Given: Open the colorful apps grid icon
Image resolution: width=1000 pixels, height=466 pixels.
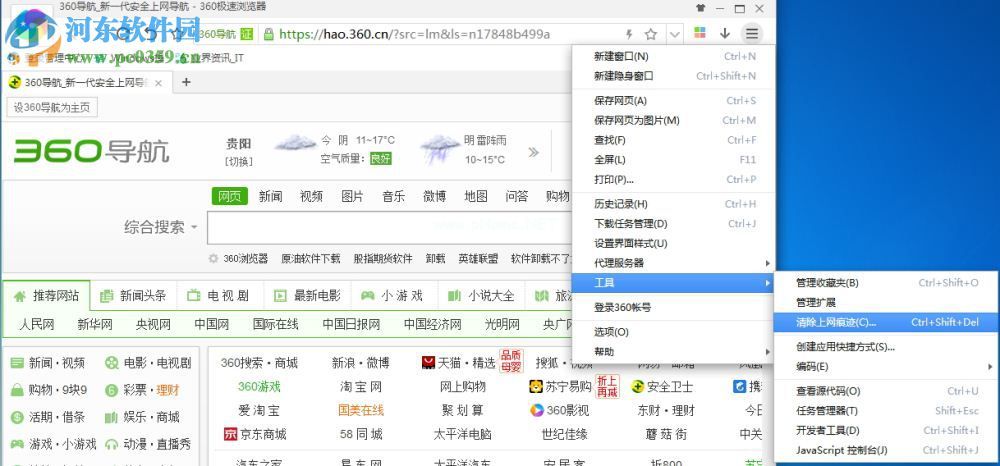Looking at the screenshot, I should (699, 34).
